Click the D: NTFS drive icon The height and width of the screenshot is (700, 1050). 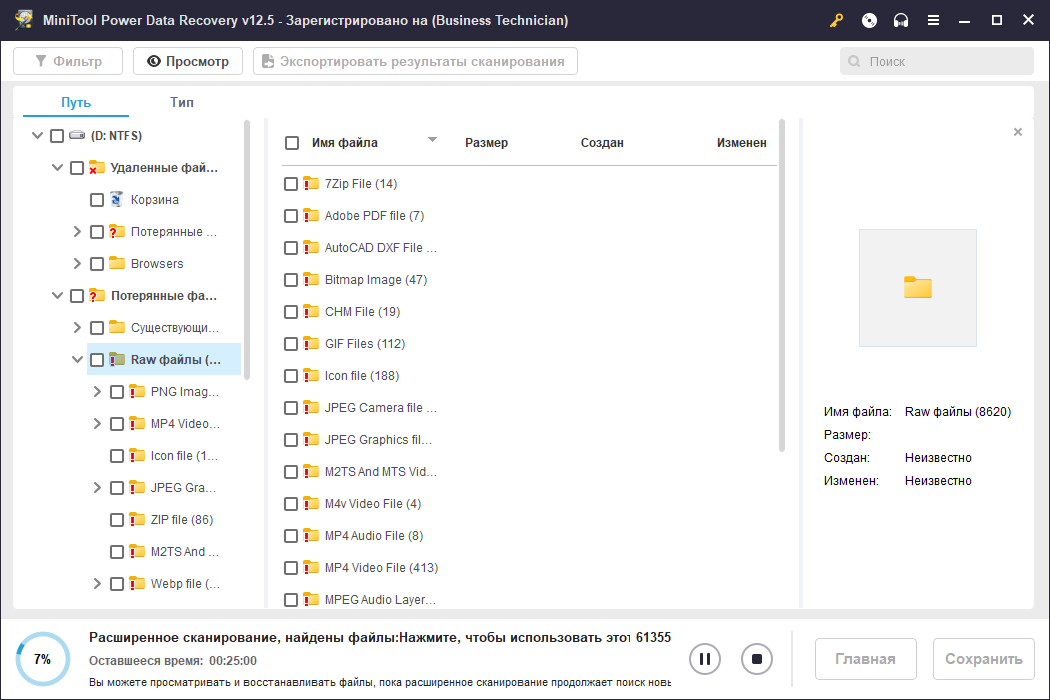pos(77,135)
